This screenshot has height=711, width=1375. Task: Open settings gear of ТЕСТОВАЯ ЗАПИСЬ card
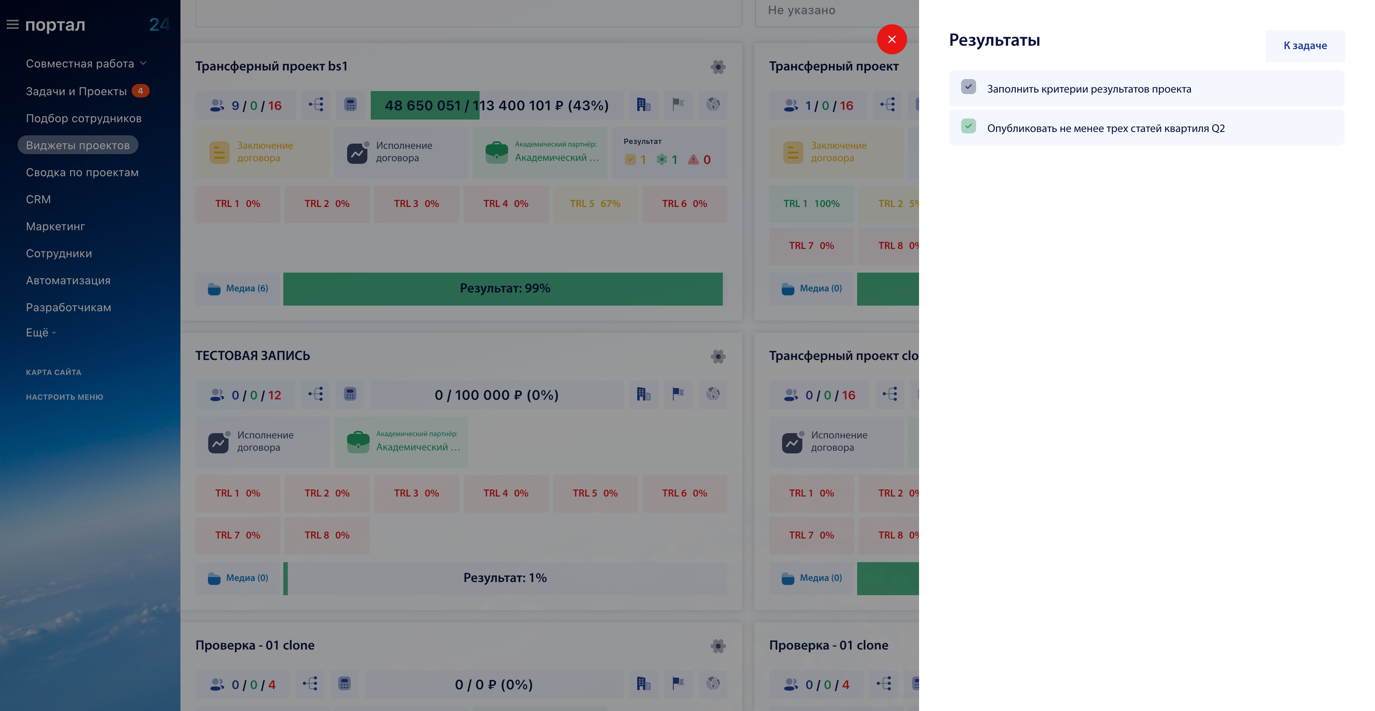coord(718,356)
